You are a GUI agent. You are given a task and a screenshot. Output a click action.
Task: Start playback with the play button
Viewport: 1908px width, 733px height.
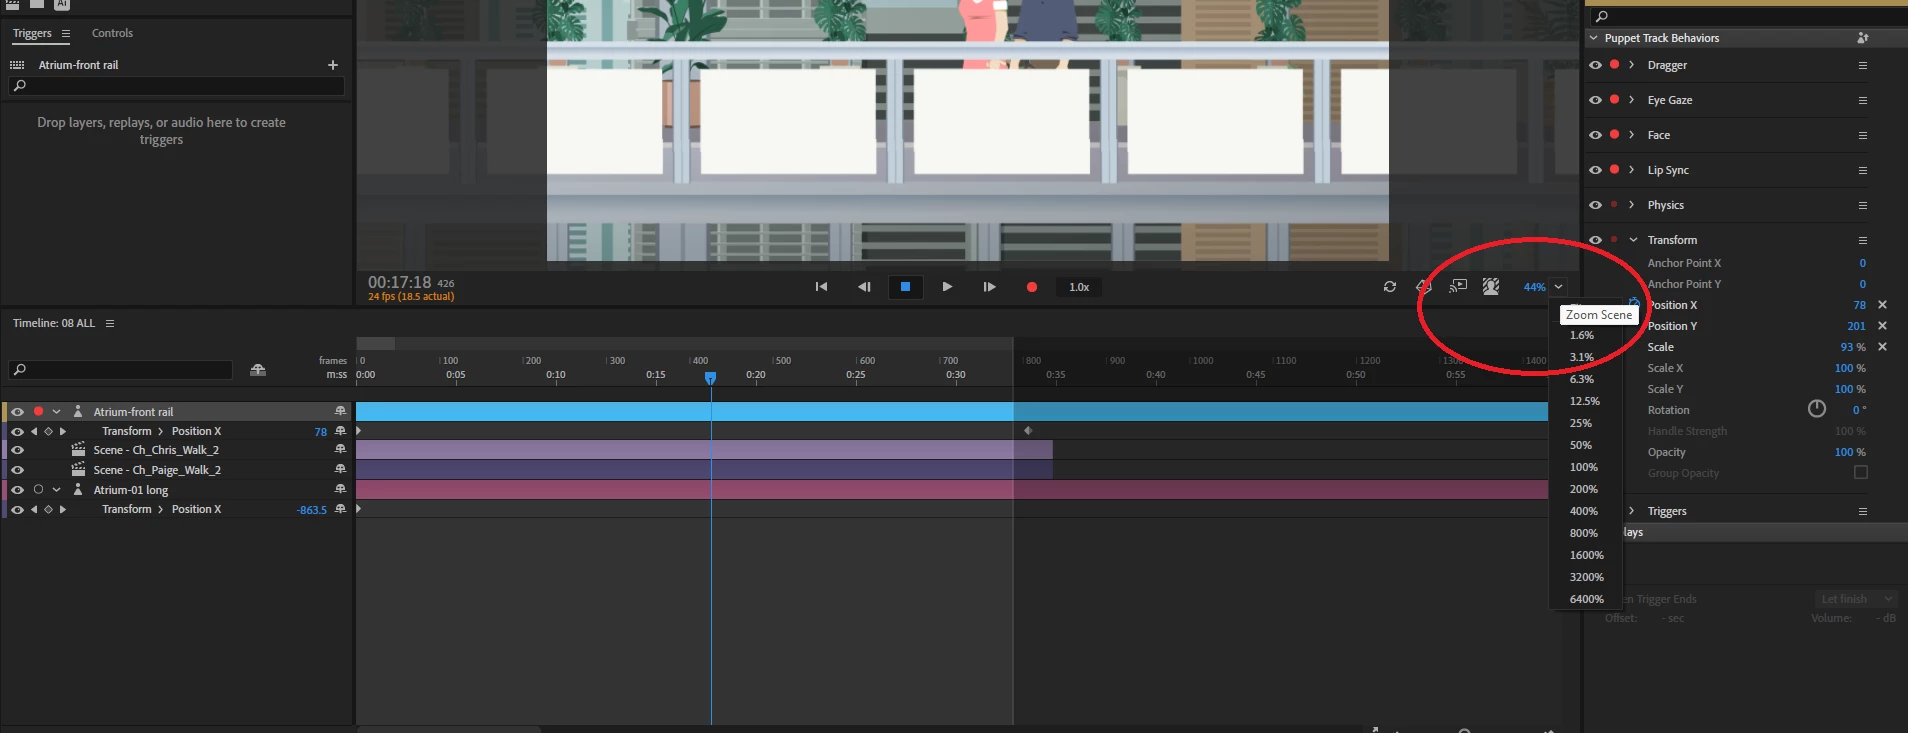[947, 287]
